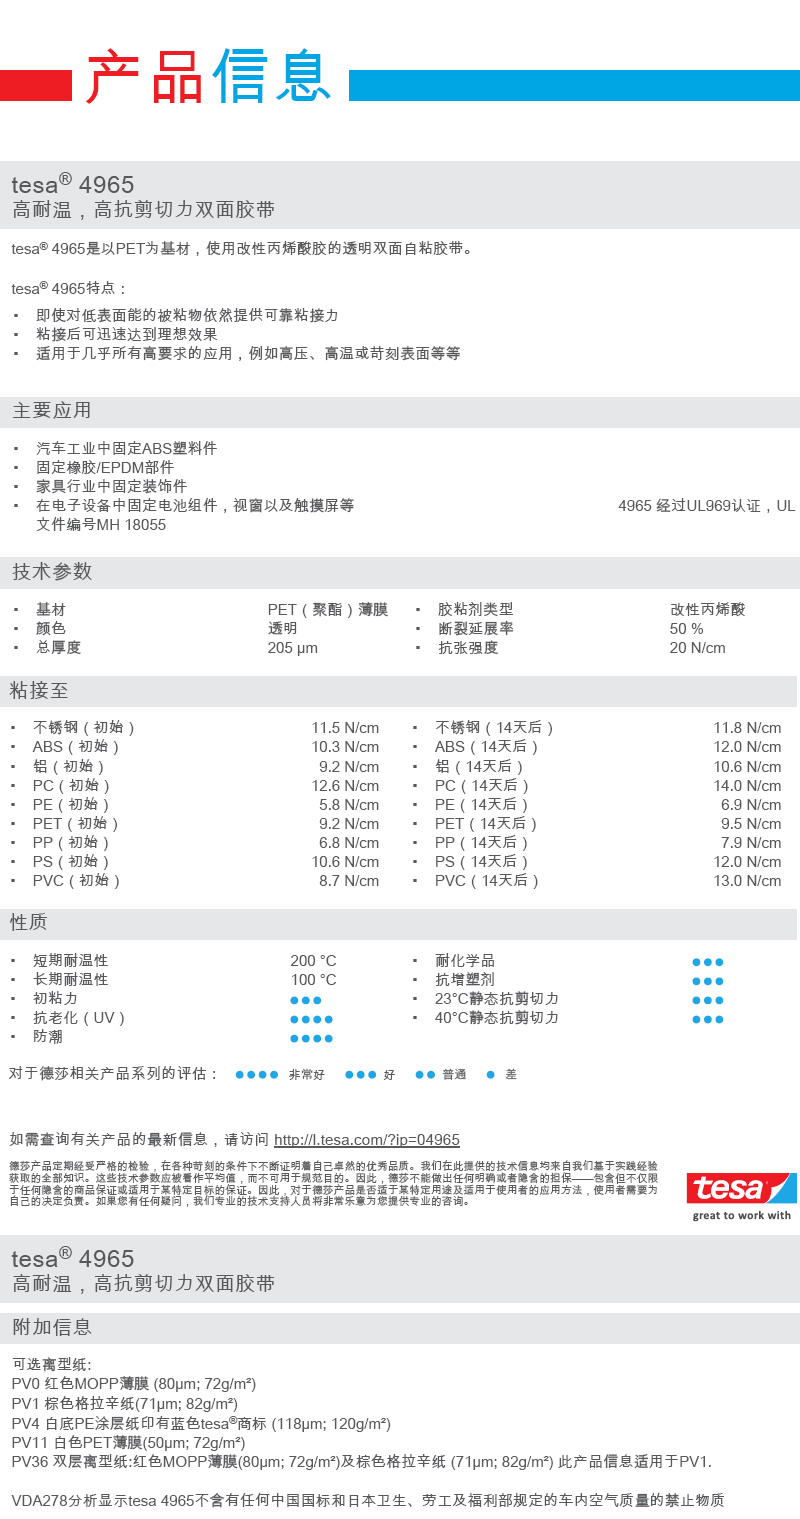Click the text 文件编号MH 18055

coord(101,524)
